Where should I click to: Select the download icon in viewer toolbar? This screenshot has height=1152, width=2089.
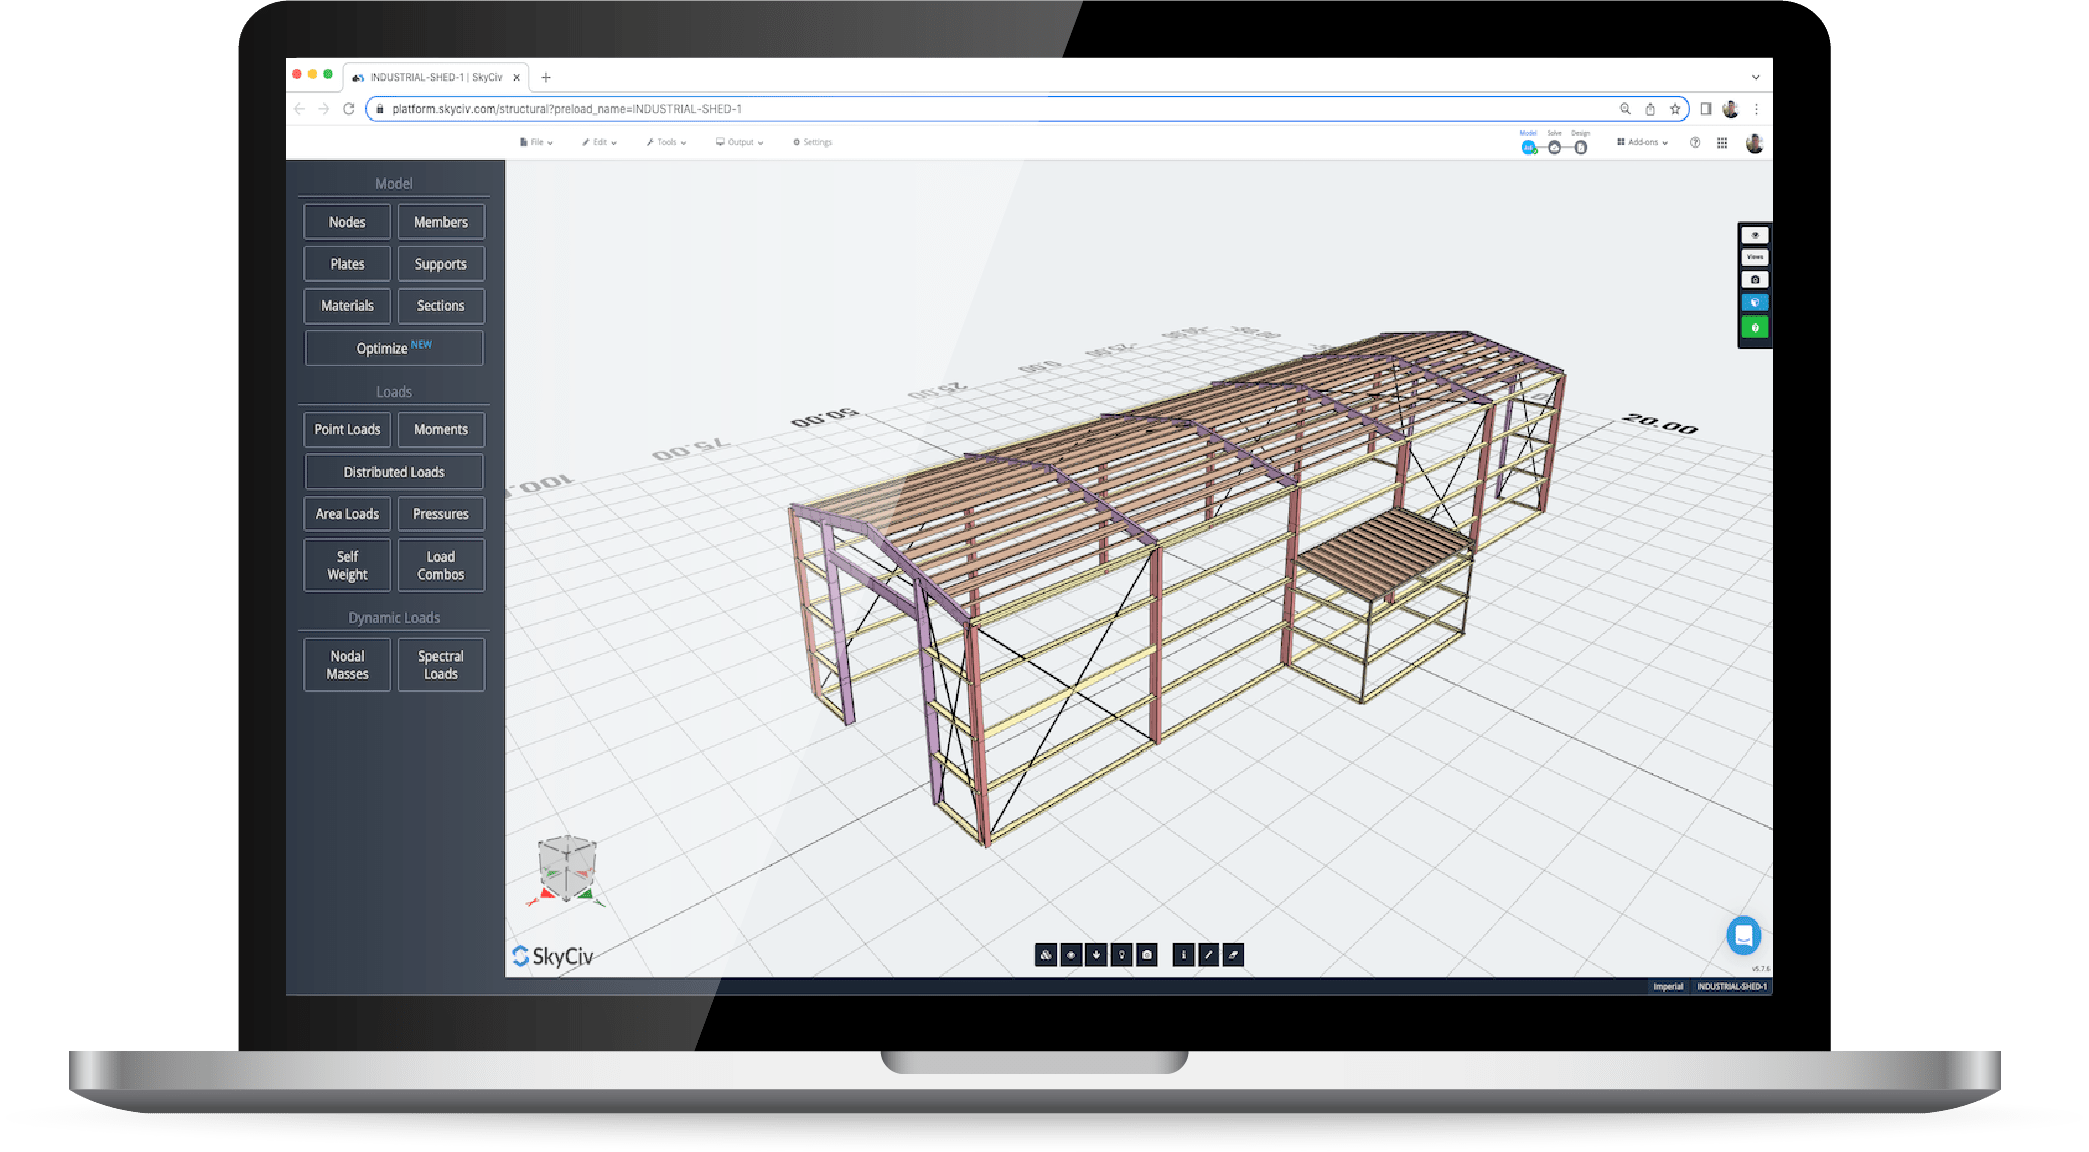[1096, 955]
